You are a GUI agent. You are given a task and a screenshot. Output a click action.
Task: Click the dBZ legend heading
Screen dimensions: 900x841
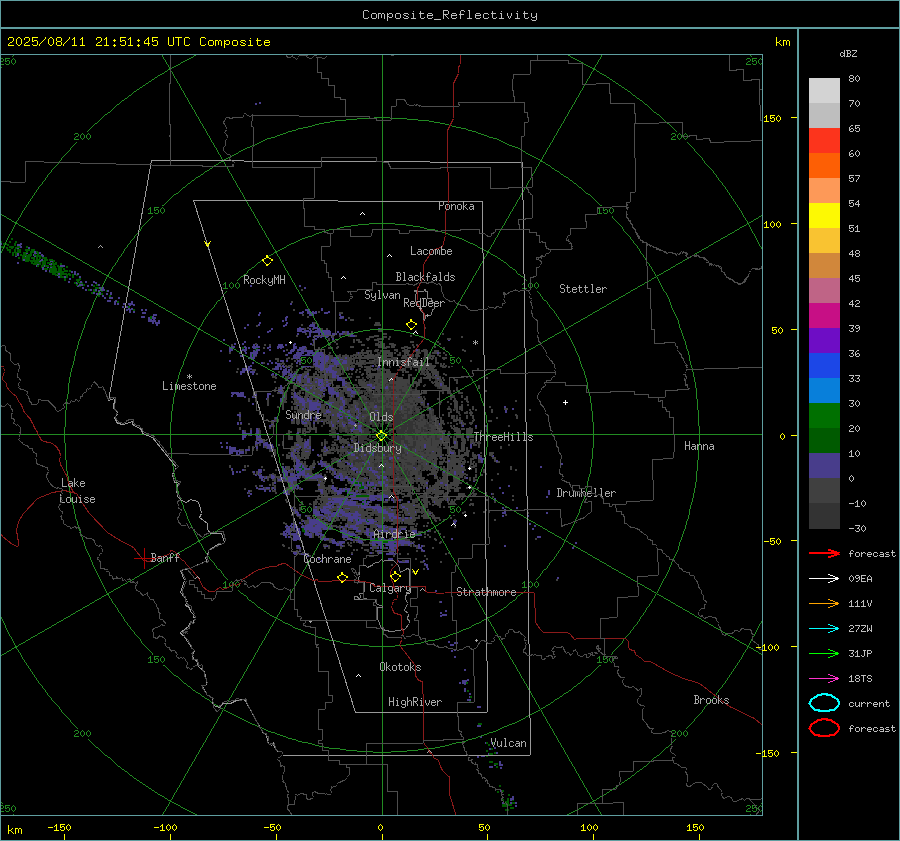[848, 53]
